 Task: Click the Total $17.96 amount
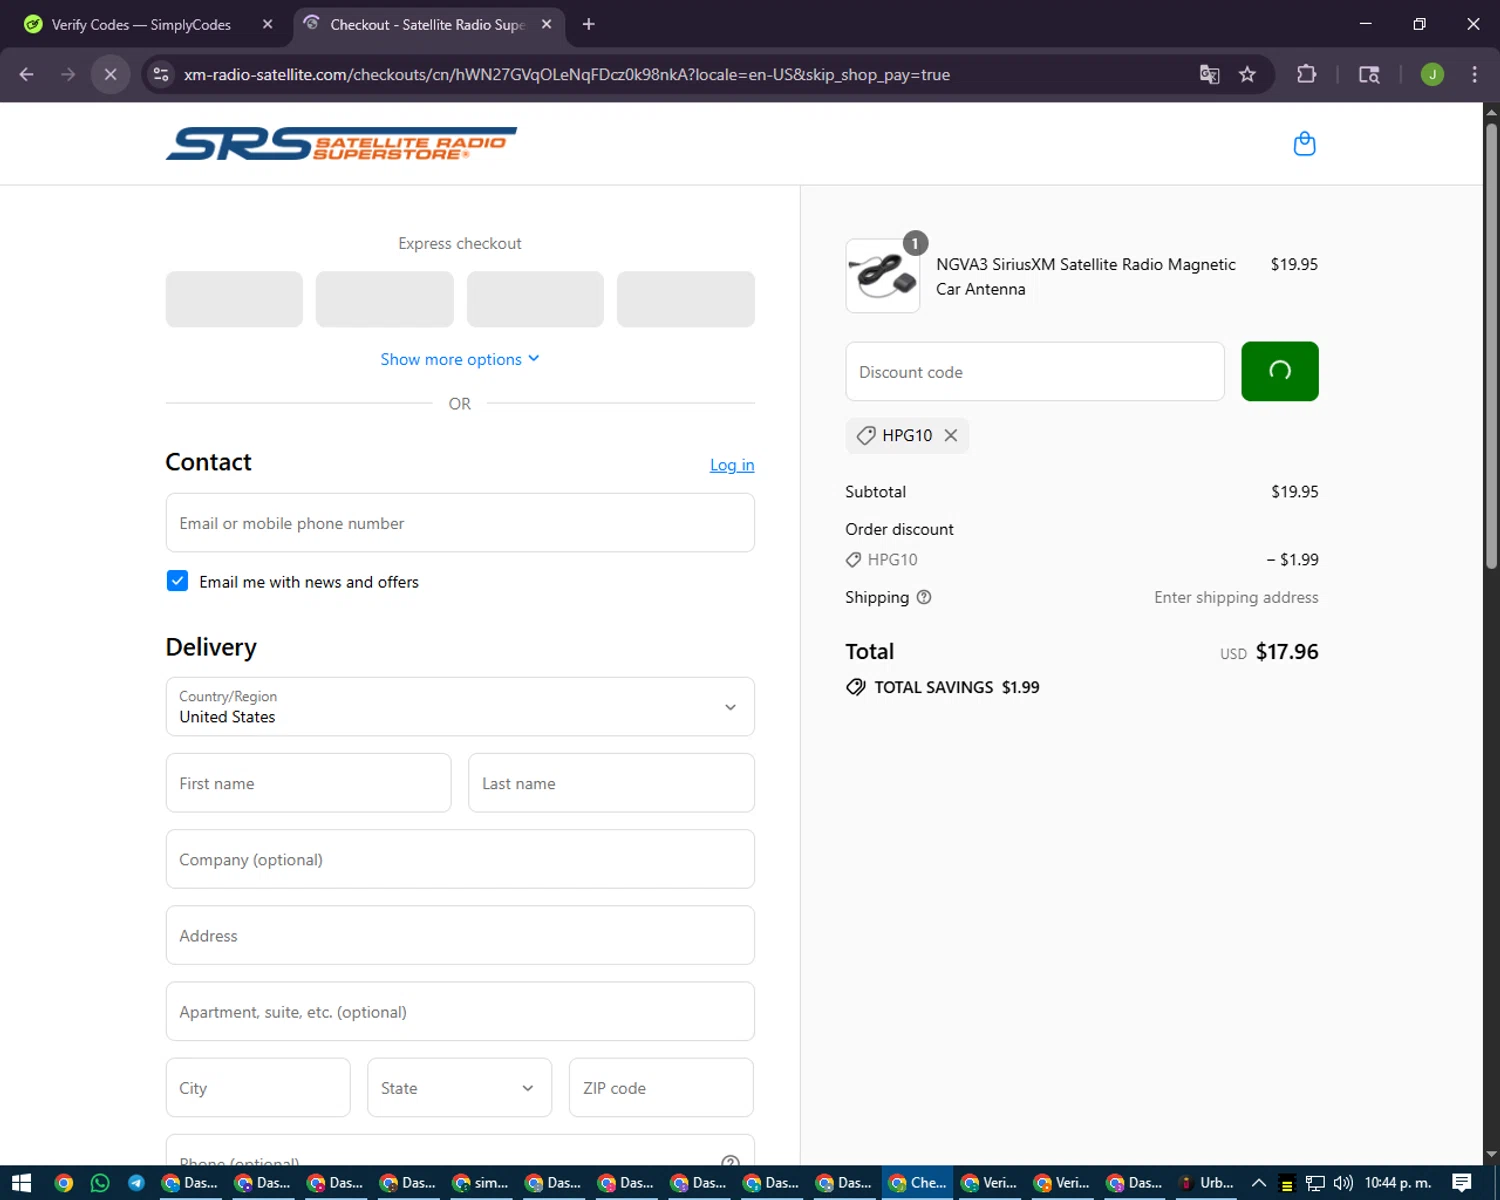pyautogui.click(x=1287, y=652)
